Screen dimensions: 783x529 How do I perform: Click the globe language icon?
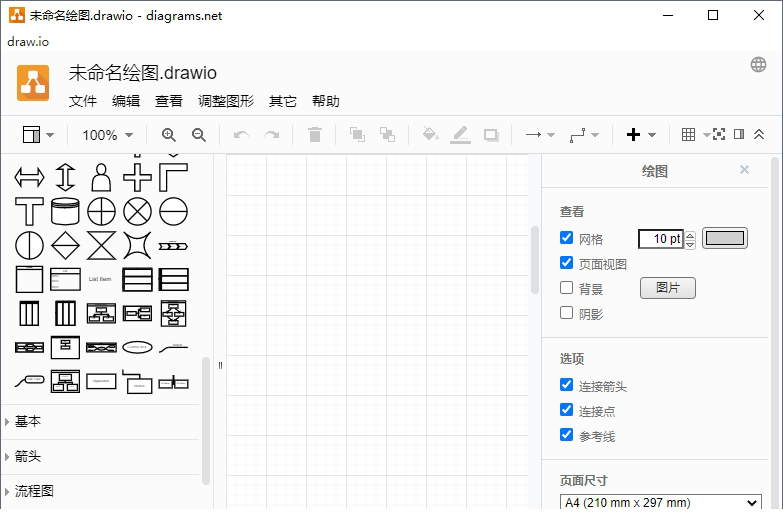tap(758, 64)
